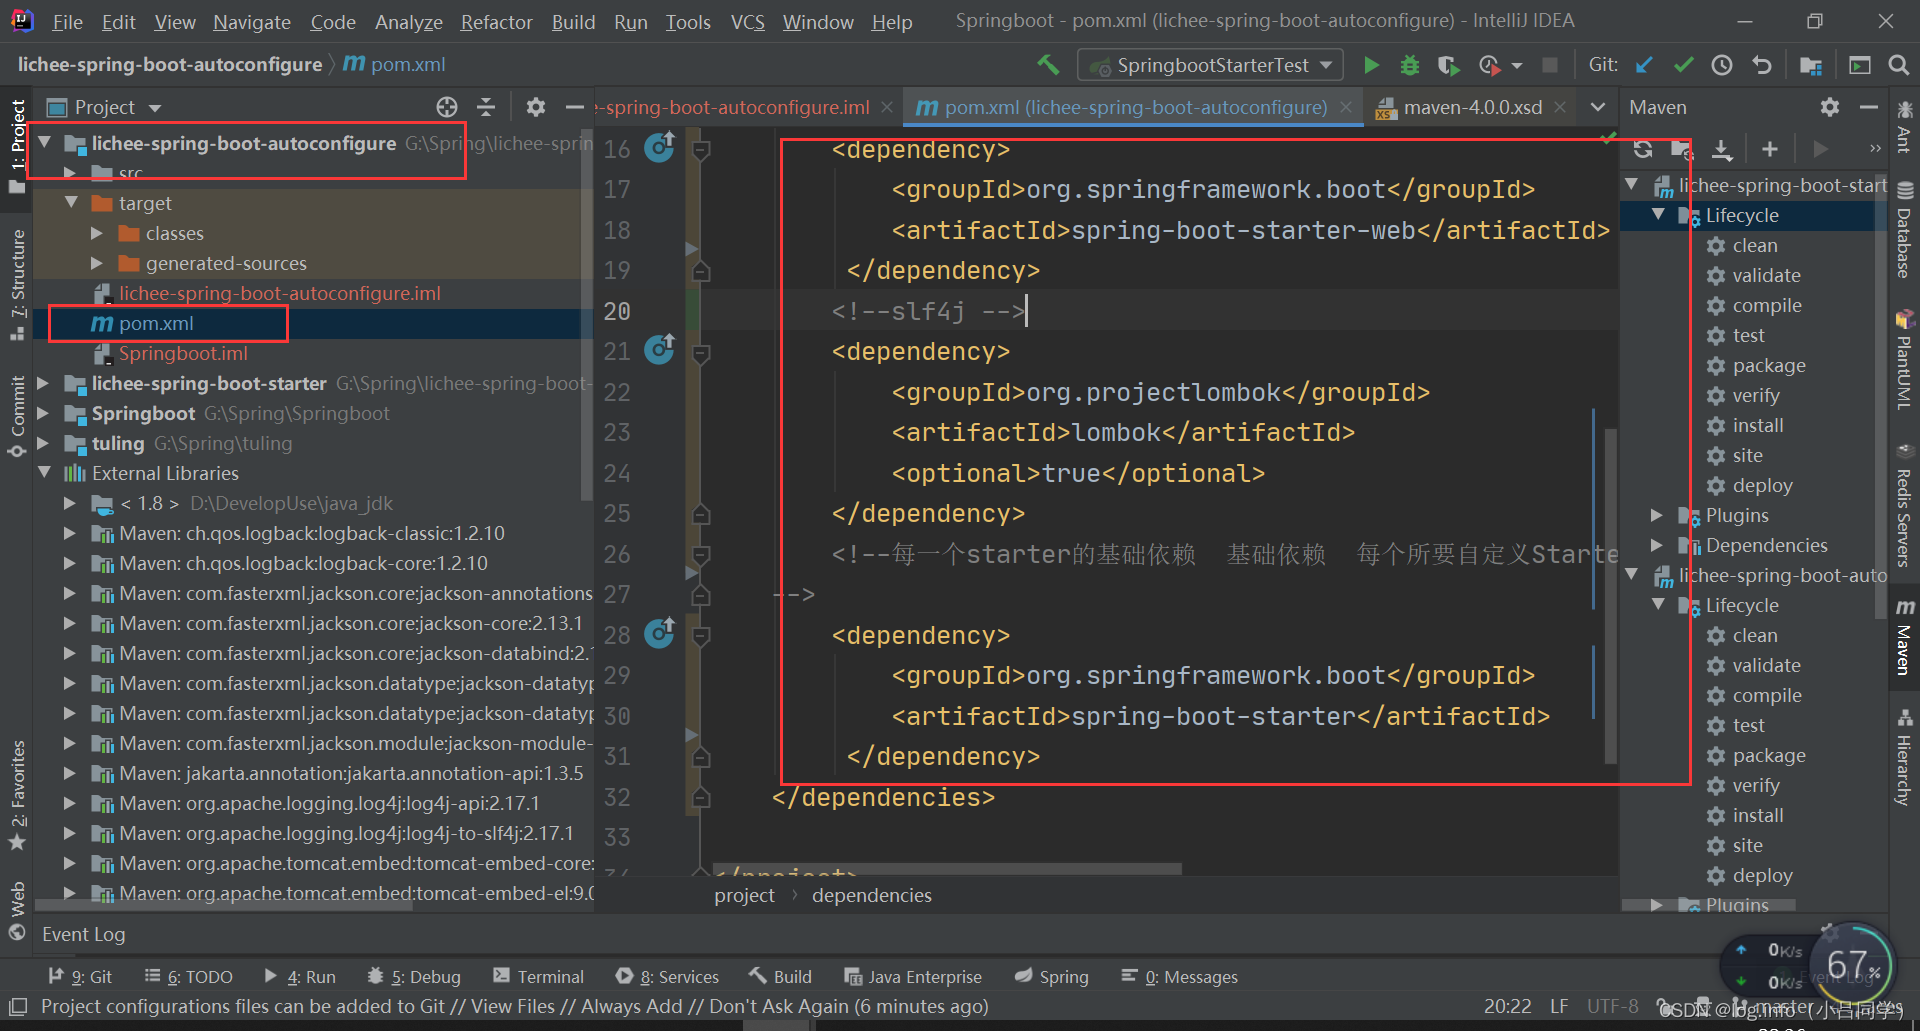Viewport: 1920px width, 1031px height.
Task: Open the 8: Services tool window
Action: [x=667, y=977]
